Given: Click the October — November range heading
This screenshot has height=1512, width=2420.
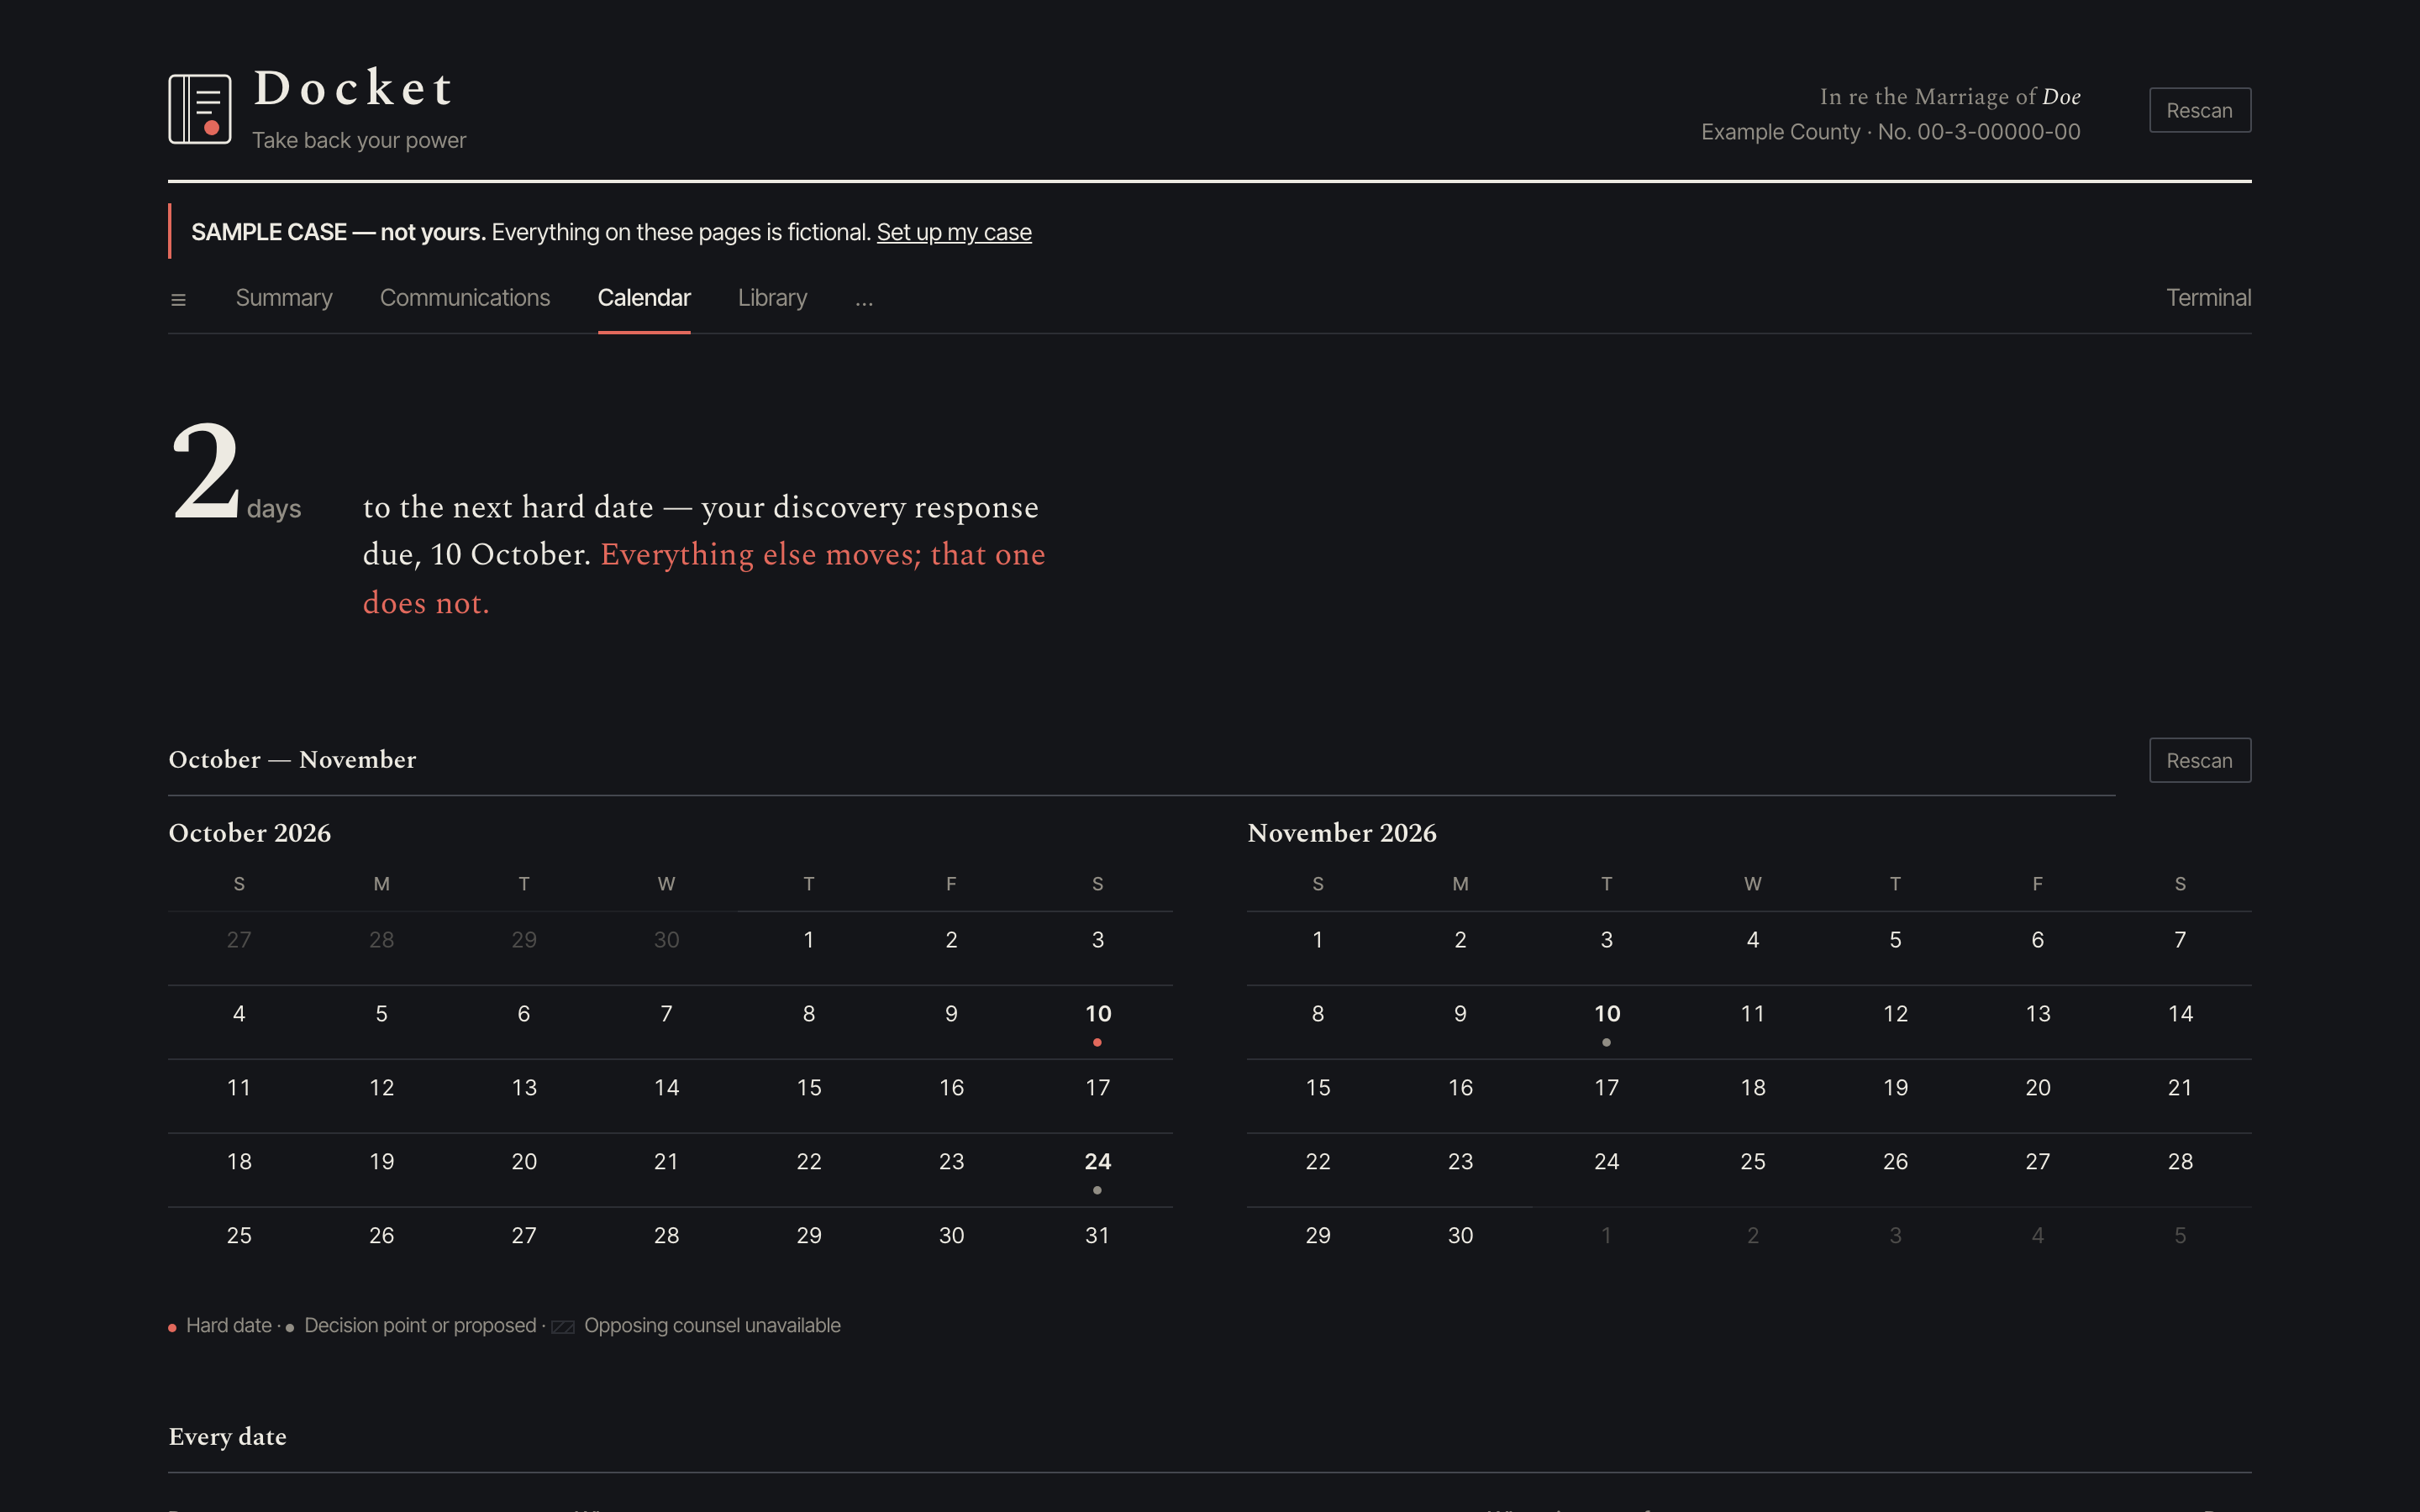Looking at the screenshot, I should (x=292, y=760).
